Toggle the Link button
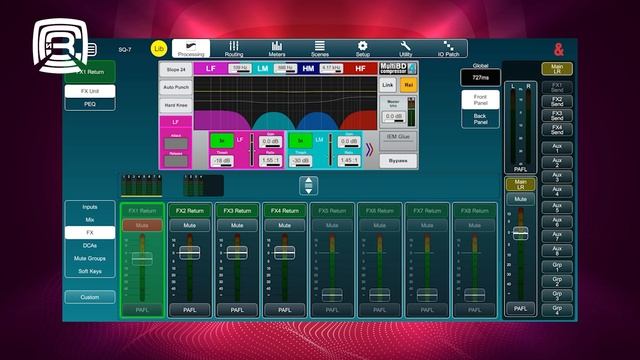This screenshot has height=360, width=640. [388, 85]
